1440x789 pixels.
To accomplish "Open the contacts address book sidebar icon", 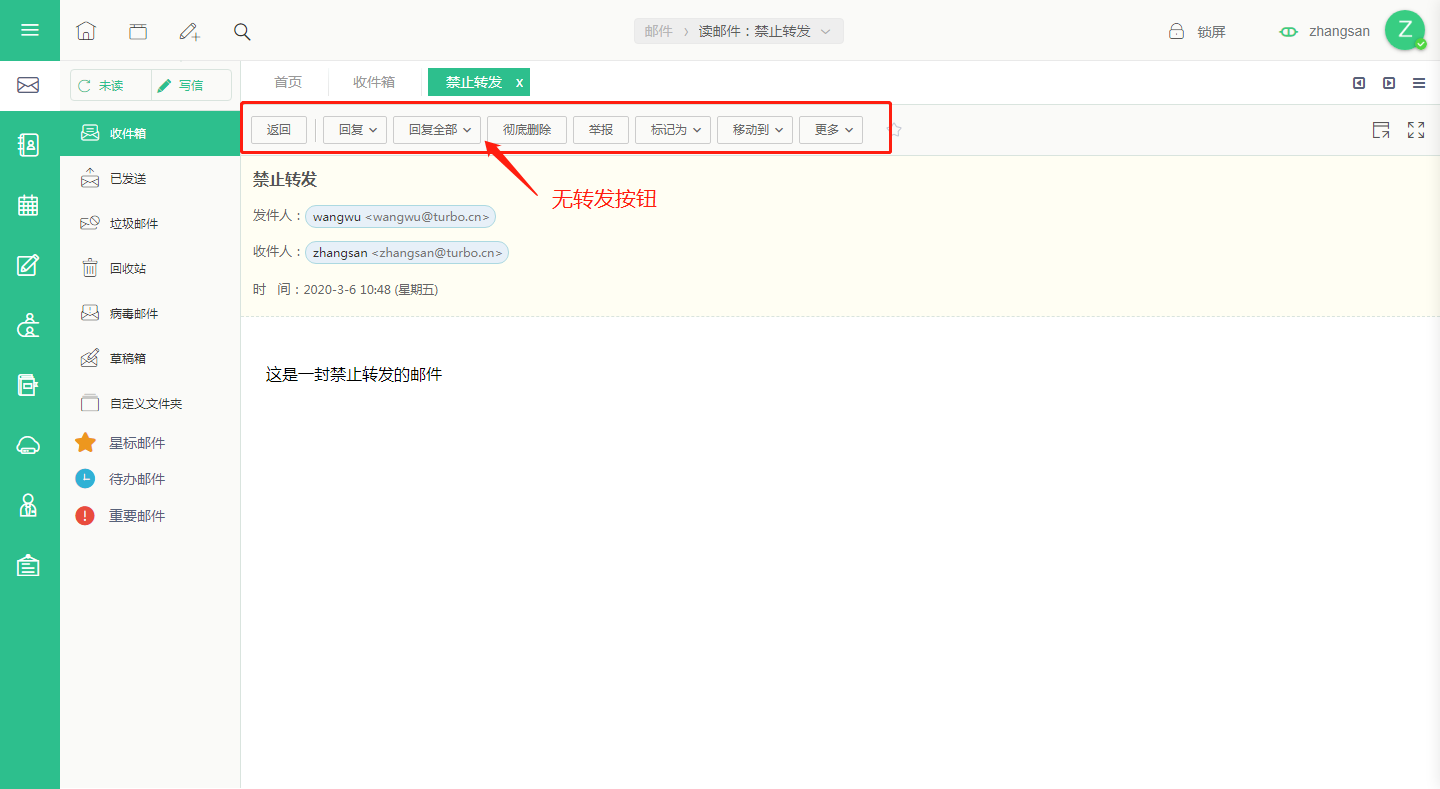I will click(28, 145).
